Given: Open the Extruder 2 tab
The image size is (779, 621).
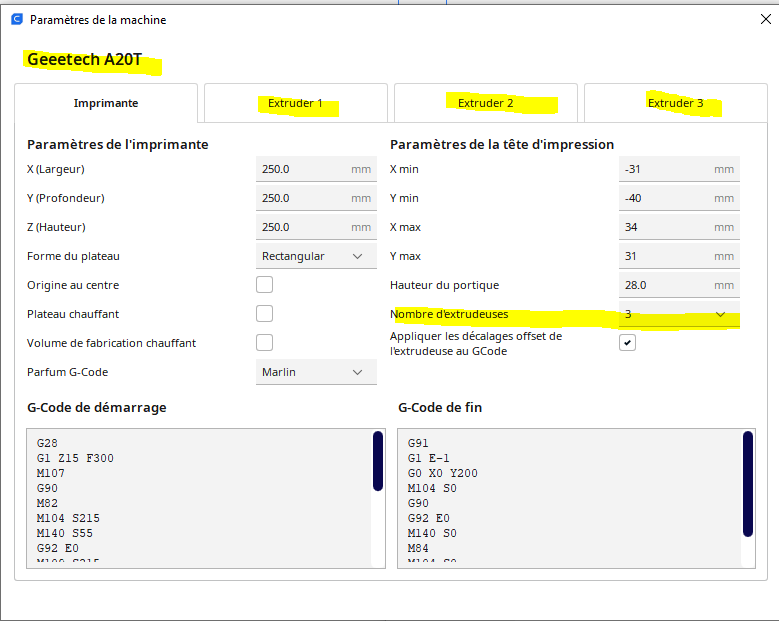Looking at the screenshot, I should pos(485,103).
